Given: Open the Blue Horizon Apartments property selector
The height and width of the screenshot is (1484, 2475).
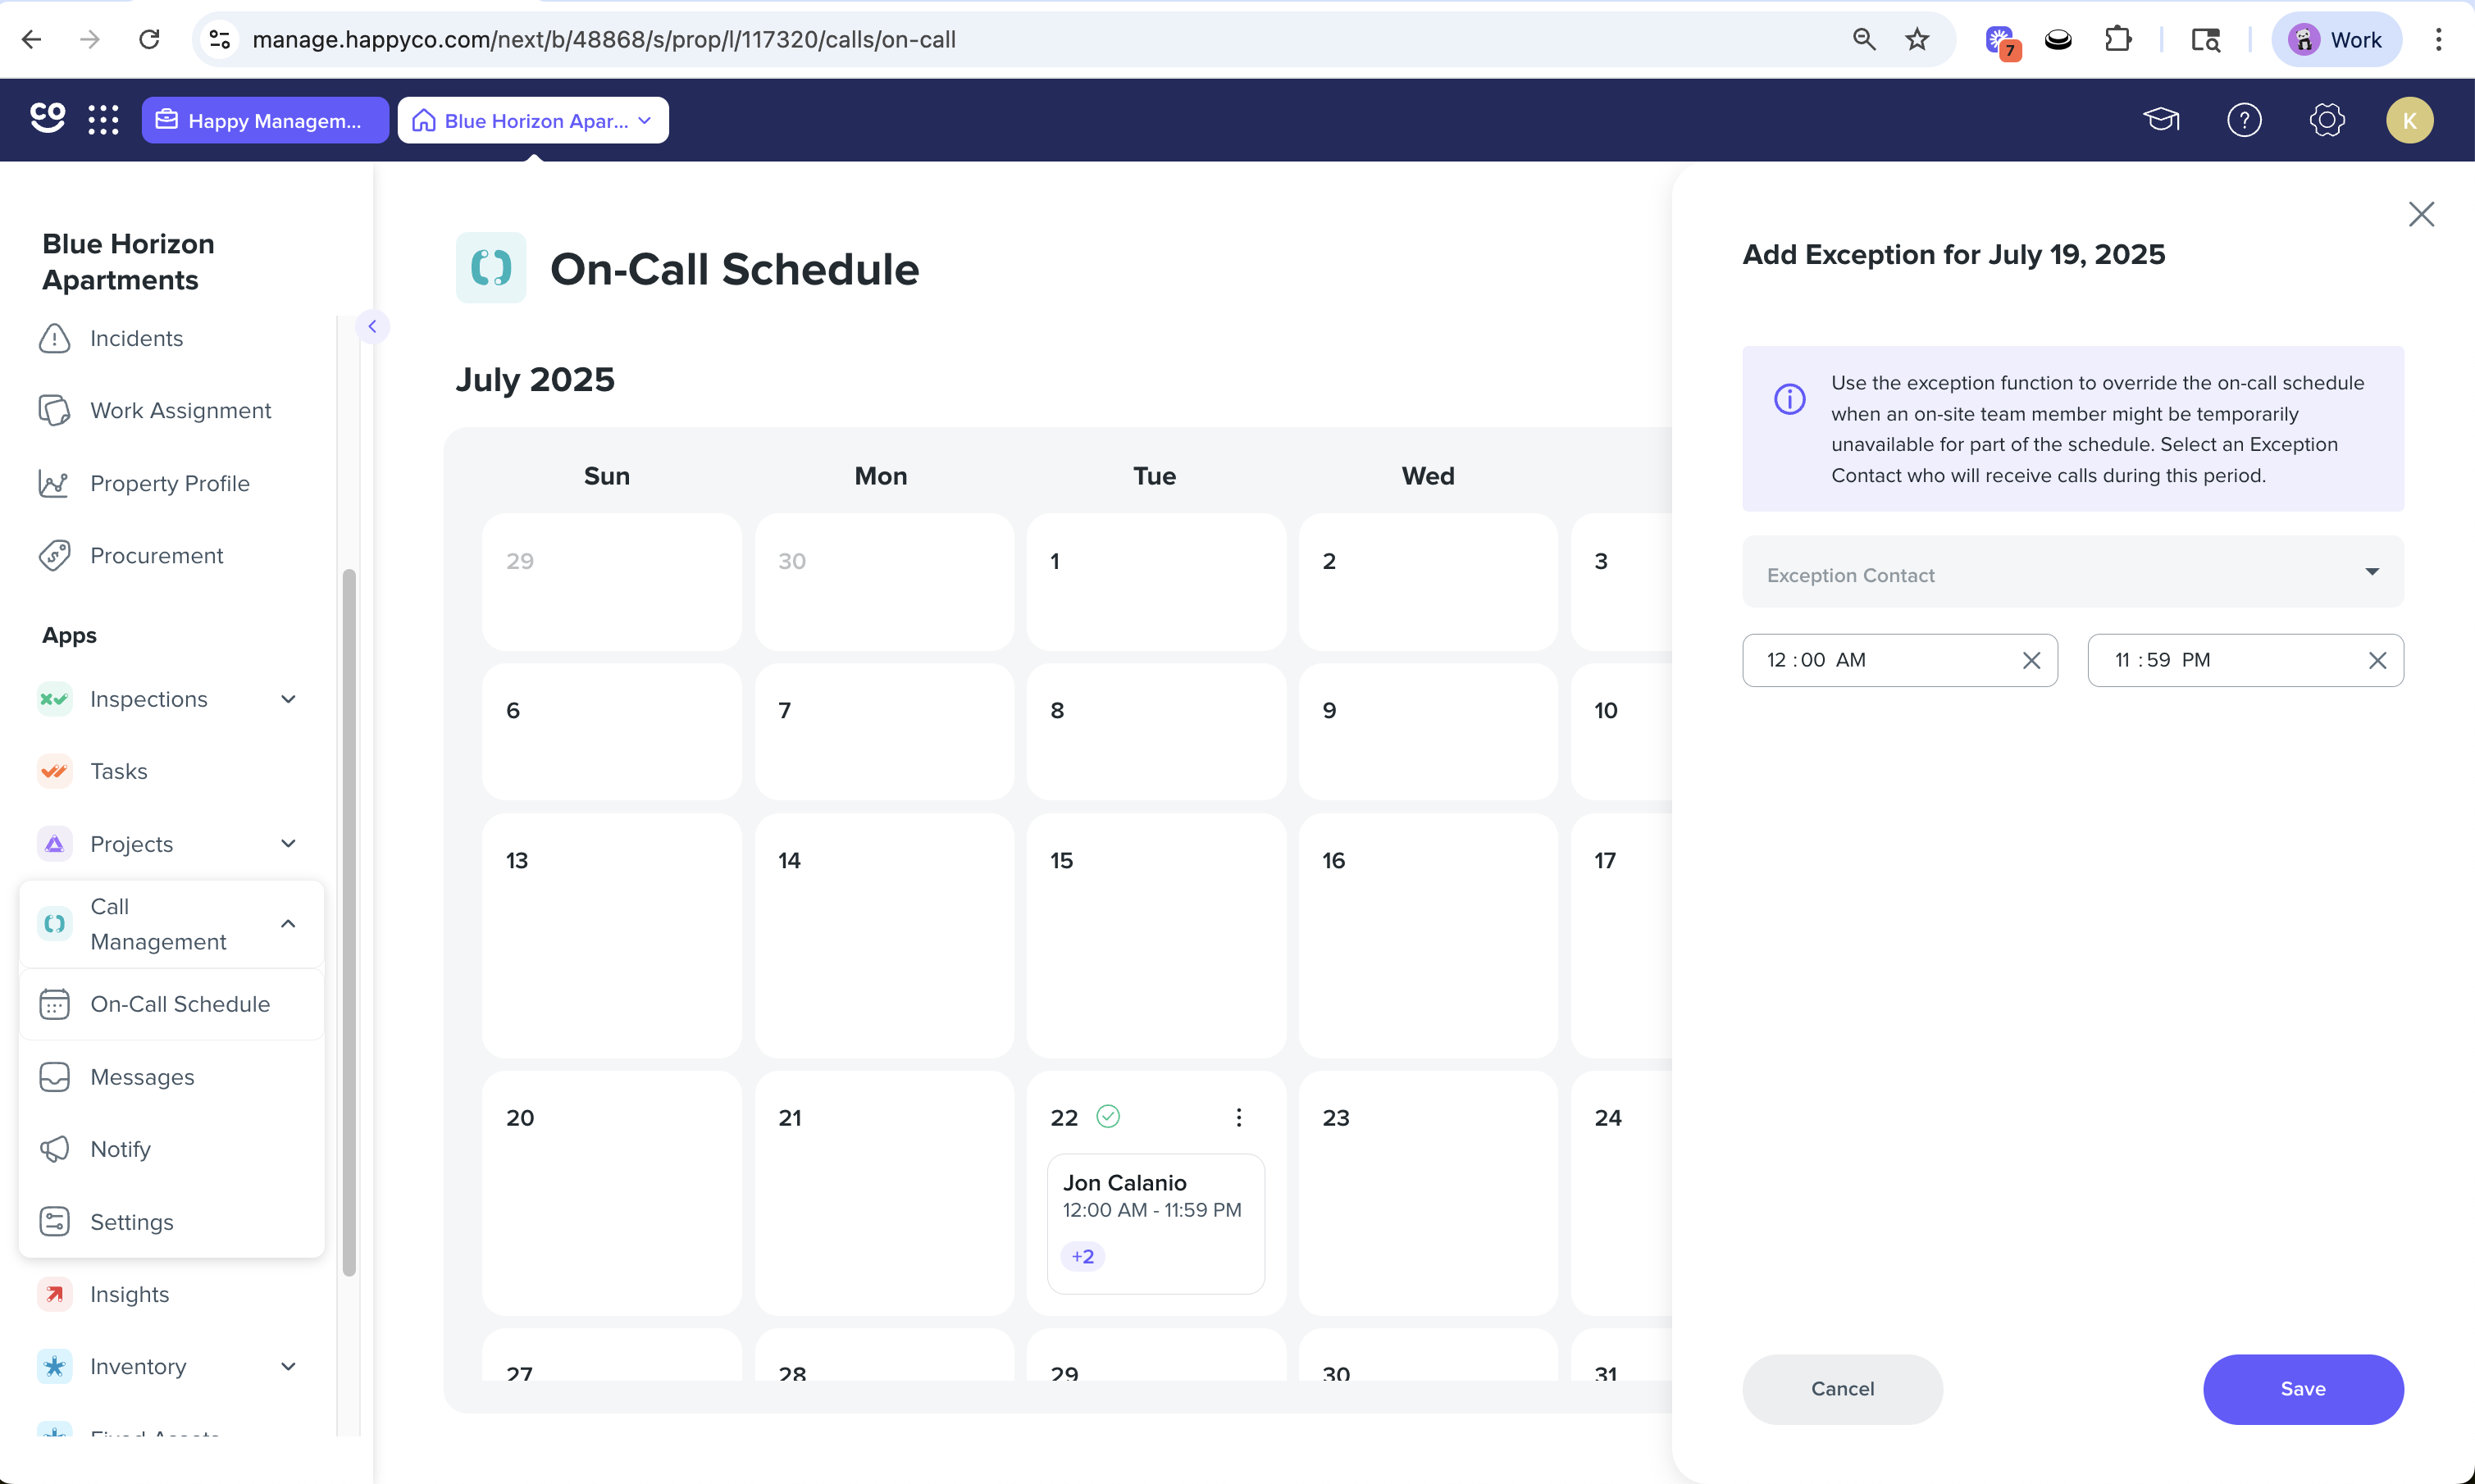Looking at the screenshot, I should point(533,120).
